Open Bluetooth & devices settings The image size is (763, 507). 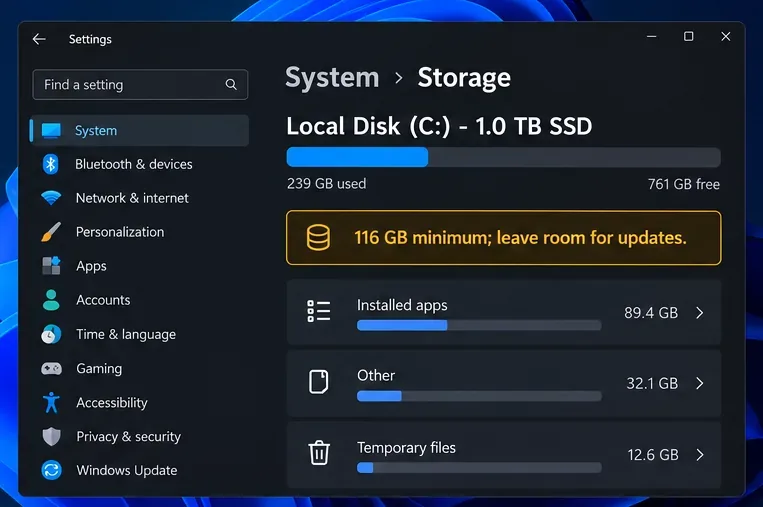pyautogui.click(x=140, y=164)
